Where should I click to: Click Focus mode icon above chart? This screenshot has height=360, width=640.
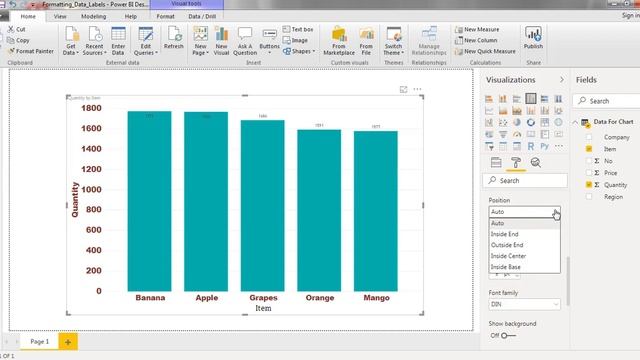[x=403, y=89]
